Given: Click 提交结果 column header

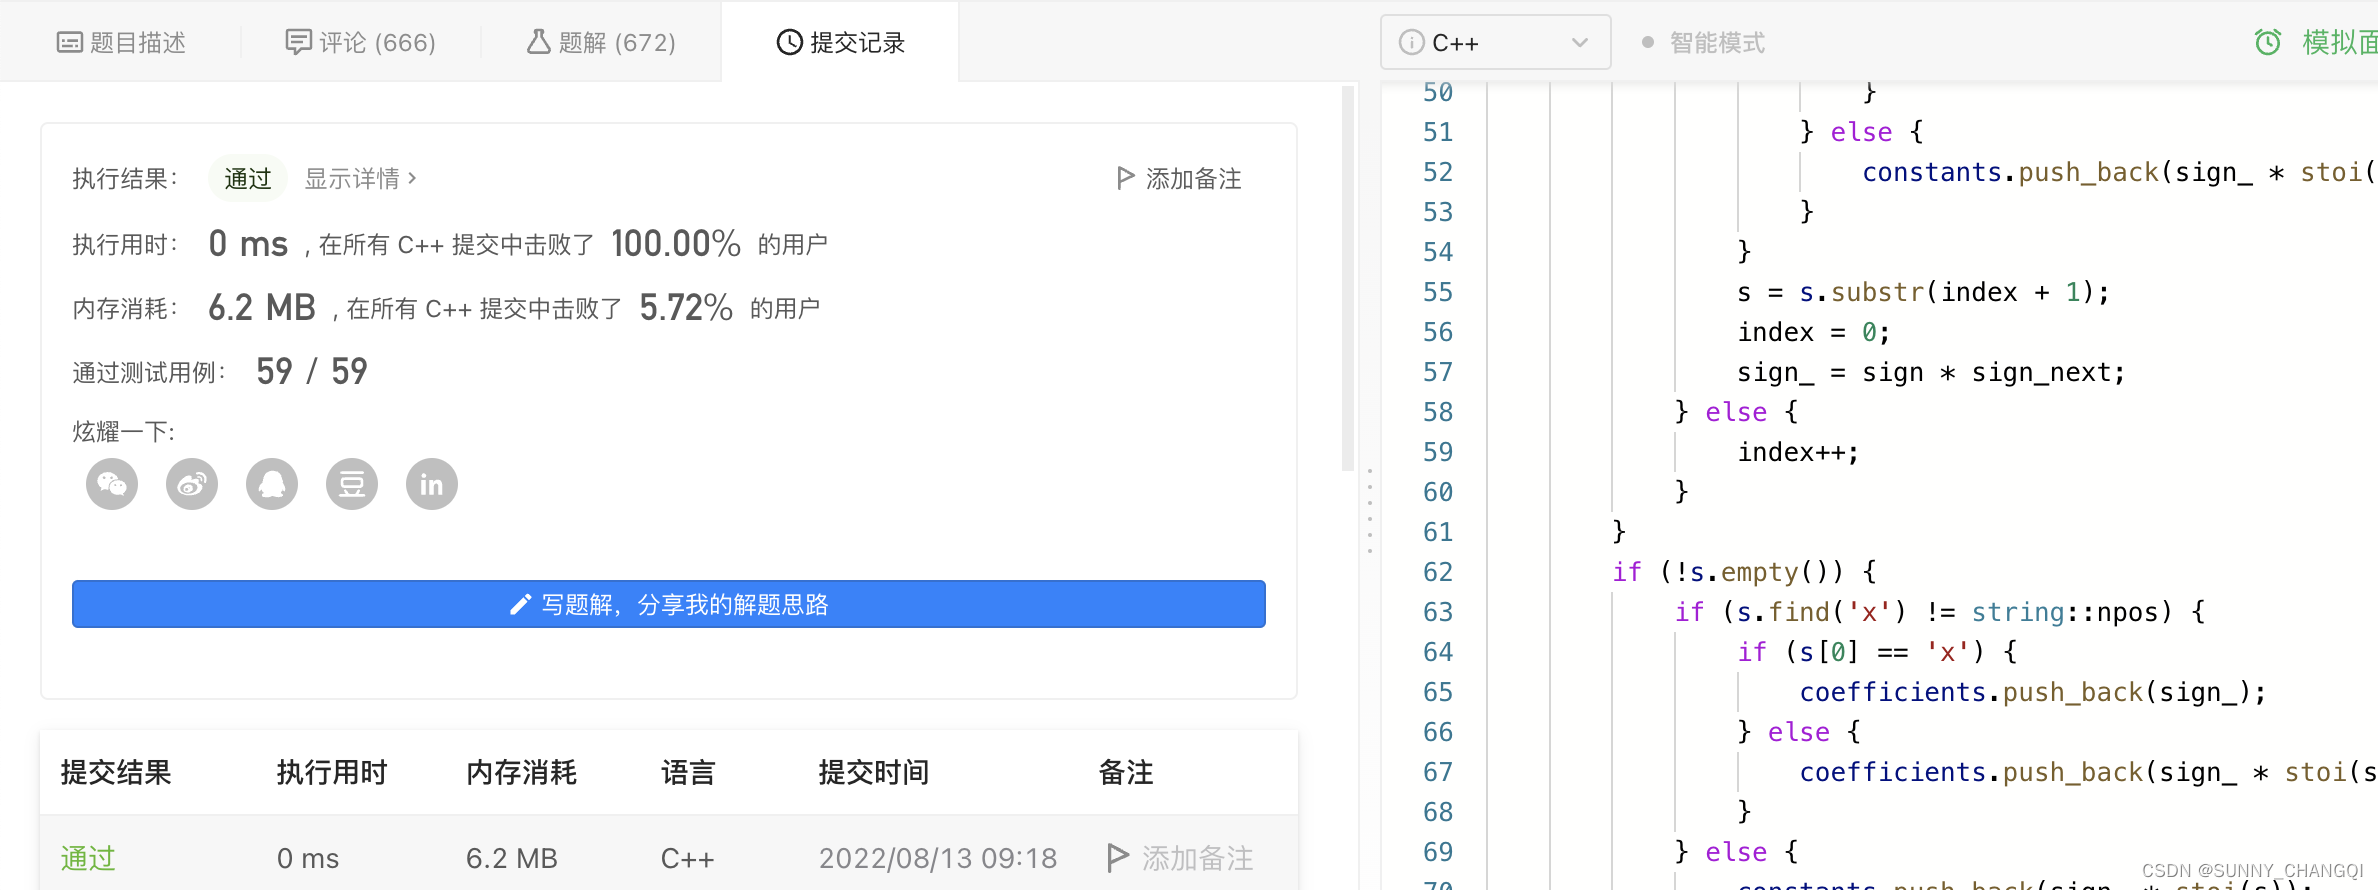Looking at the screenshot, I should (116, 772).
